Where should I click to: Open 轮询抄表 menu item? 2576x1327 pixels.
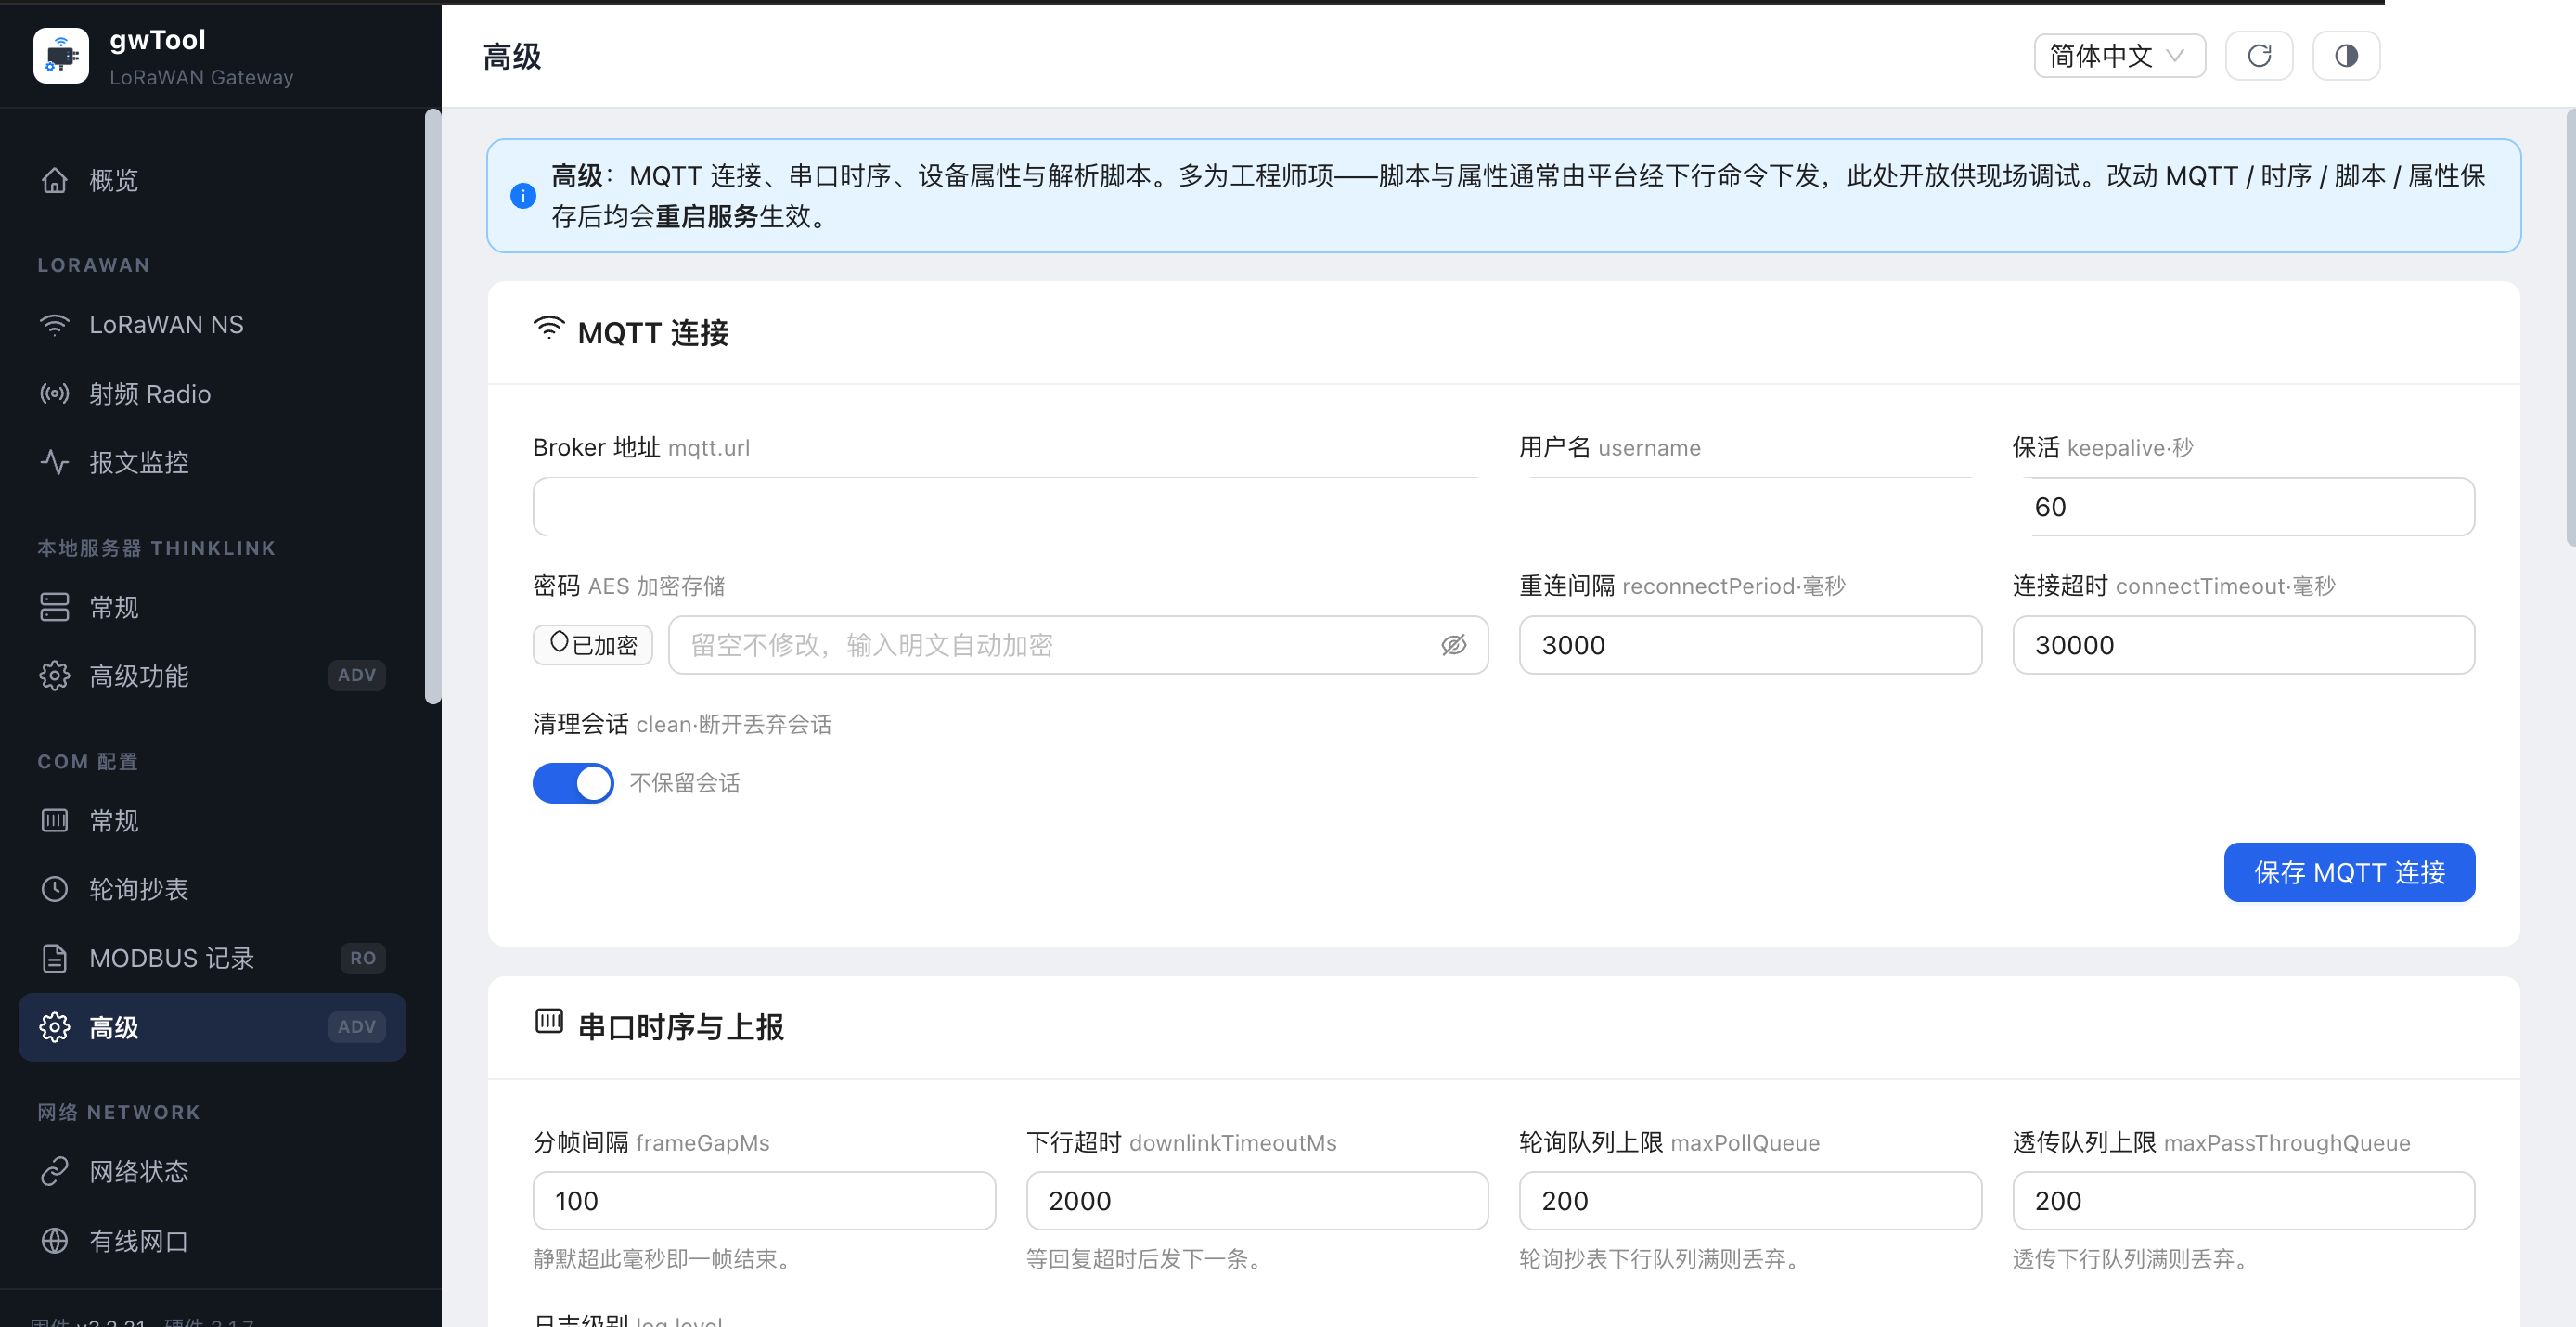212,889
